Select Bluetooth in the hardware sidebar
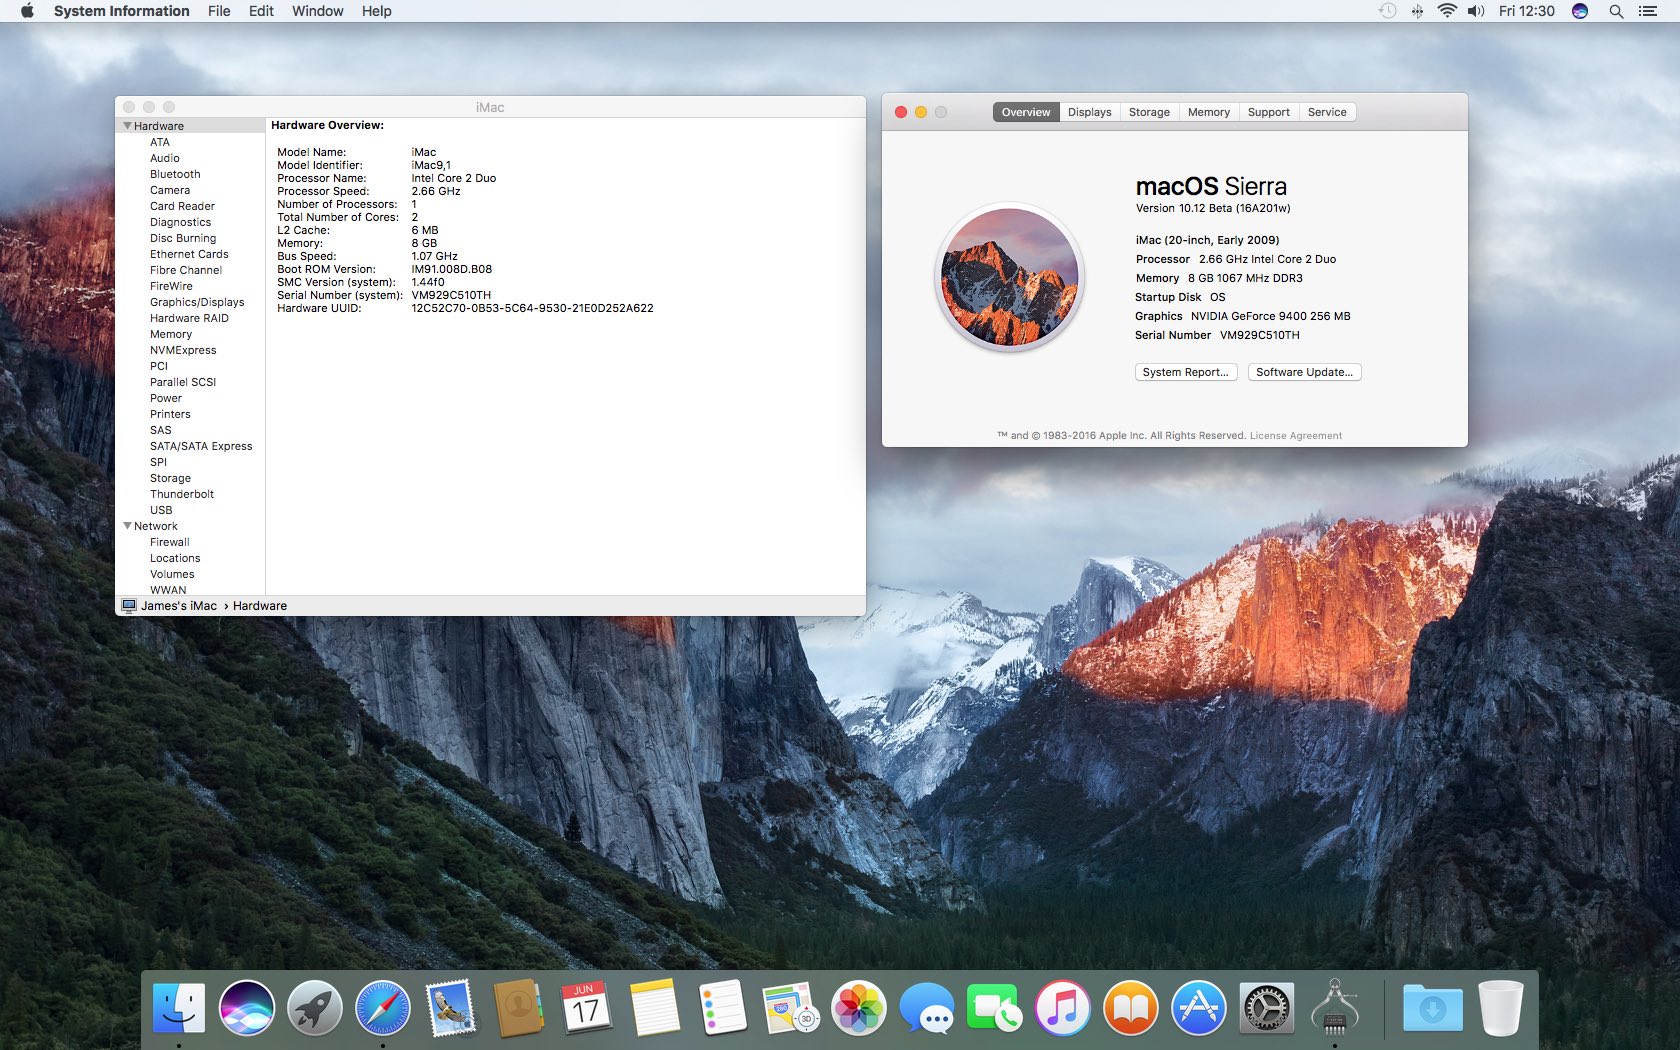Viewport: 1680px width, 1050px height. (175, 174)
